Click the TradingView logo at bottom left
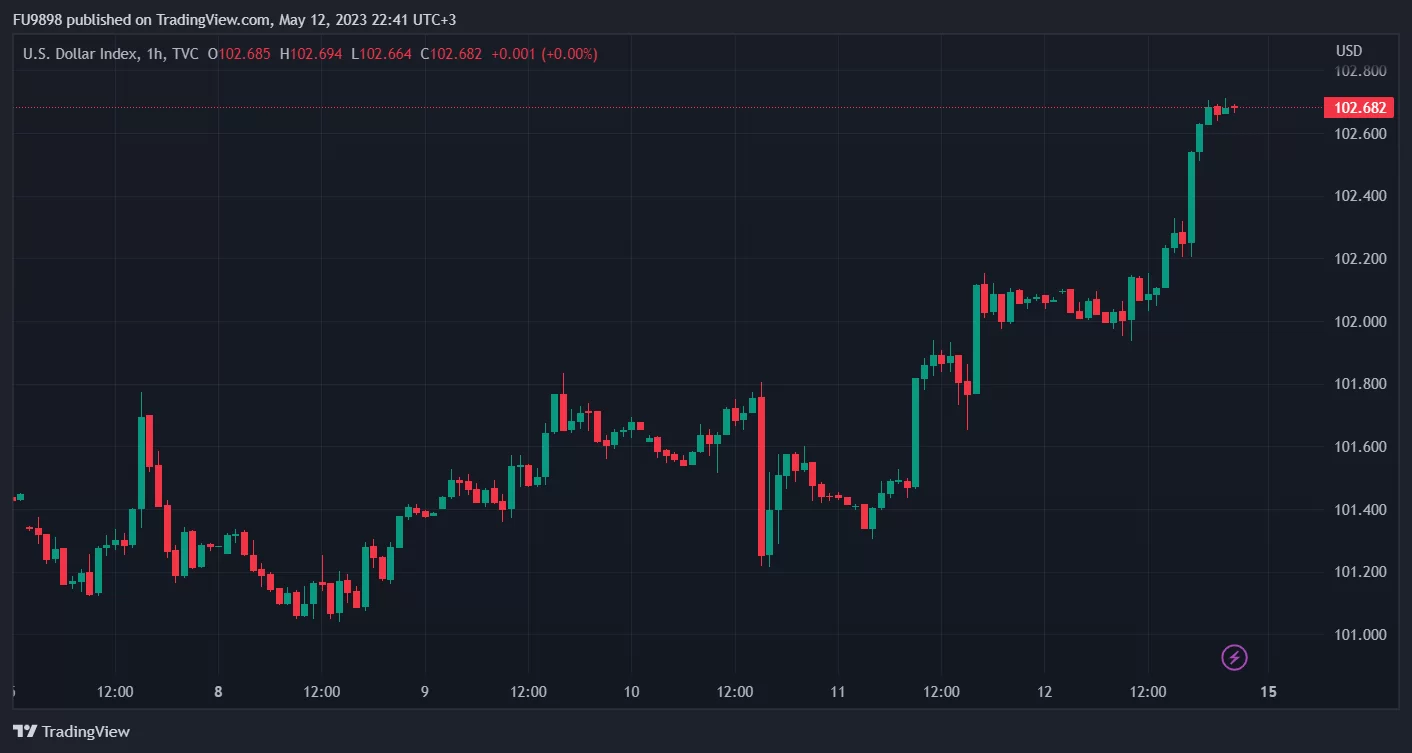The height and width of the screenshot is (753, 1412). pyautogui.click(x=72, y=731)
